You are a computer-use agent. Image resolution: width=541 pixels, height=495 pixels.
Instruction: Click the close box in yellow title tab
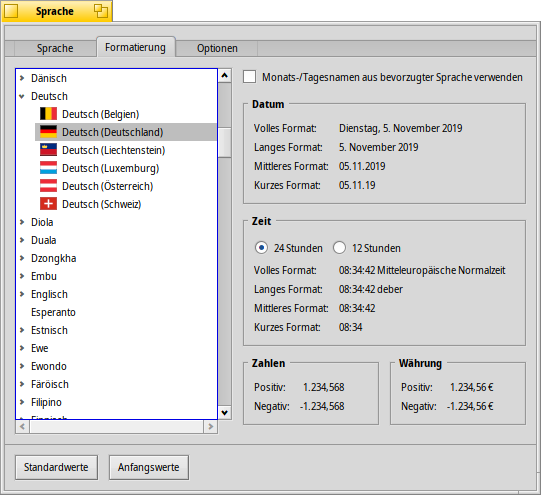click(x=11, y=11)
